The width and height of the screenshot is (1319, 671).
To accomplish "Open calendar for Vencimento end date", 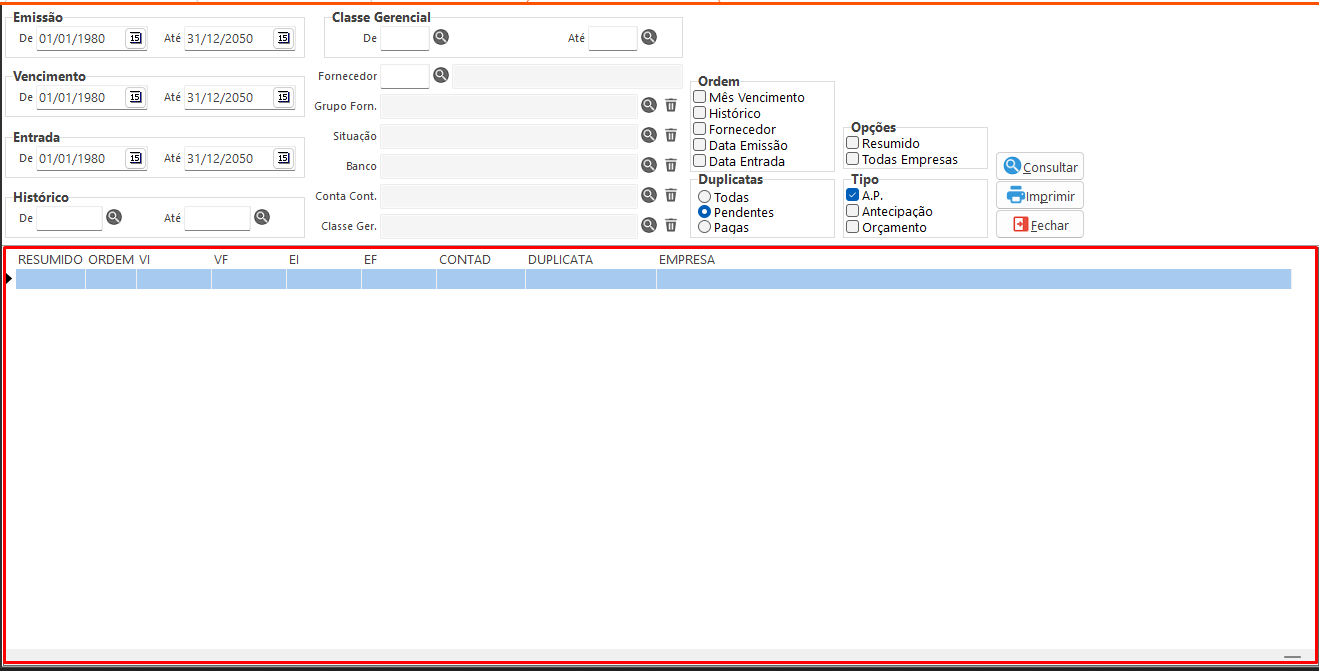I will pos(283,97).
